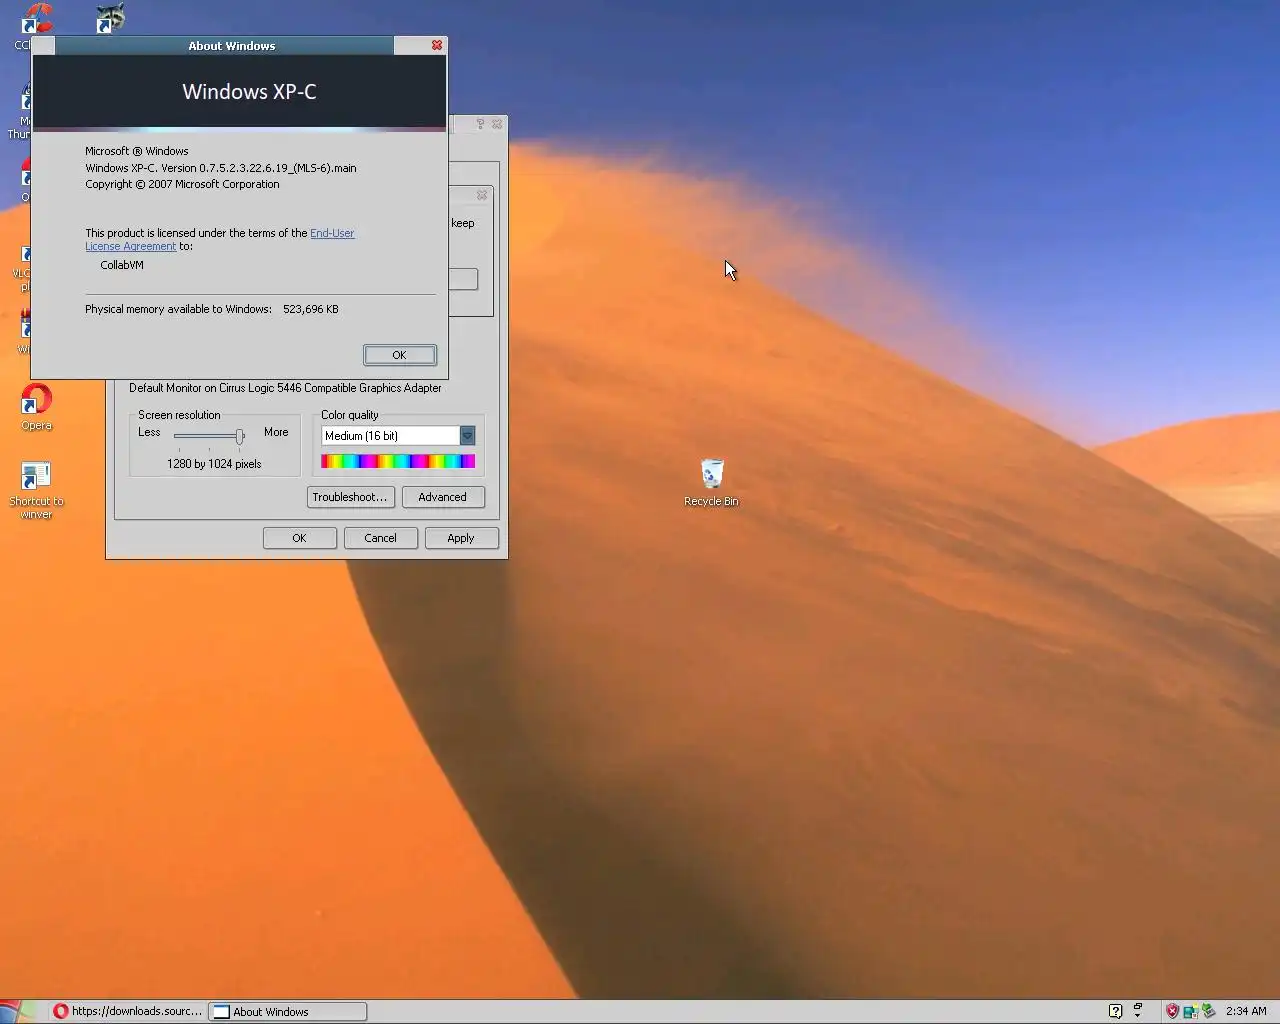This screenshot has width=1280, height=1024.
Task: Click the Display Properties help question-mark button
Action: point(480,124)
